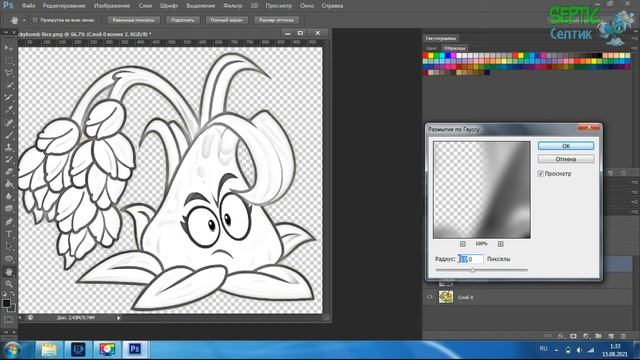640x360 pixels.
Task: Select the Zoom tool
Action: pyautogui.click(x=9, y=284)
